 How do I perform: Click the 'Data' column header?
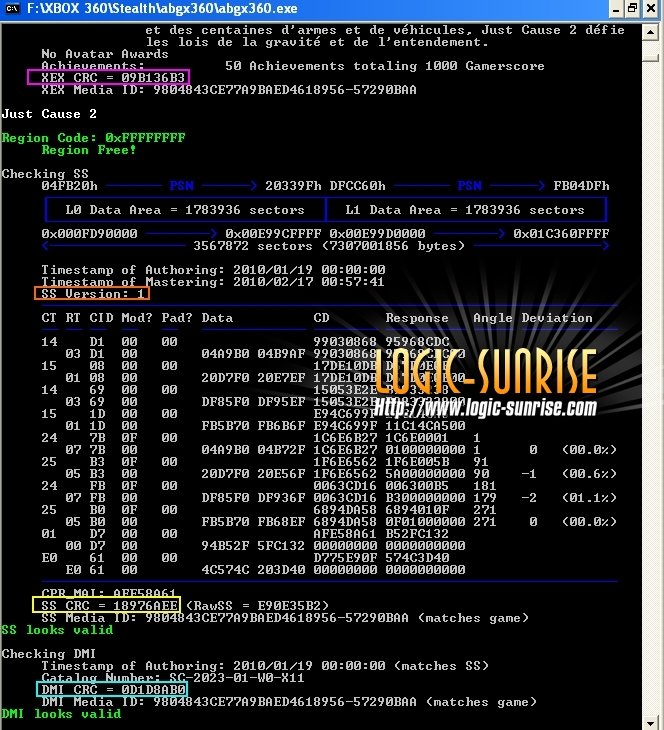pyautogui.click(x=217, y=318)
